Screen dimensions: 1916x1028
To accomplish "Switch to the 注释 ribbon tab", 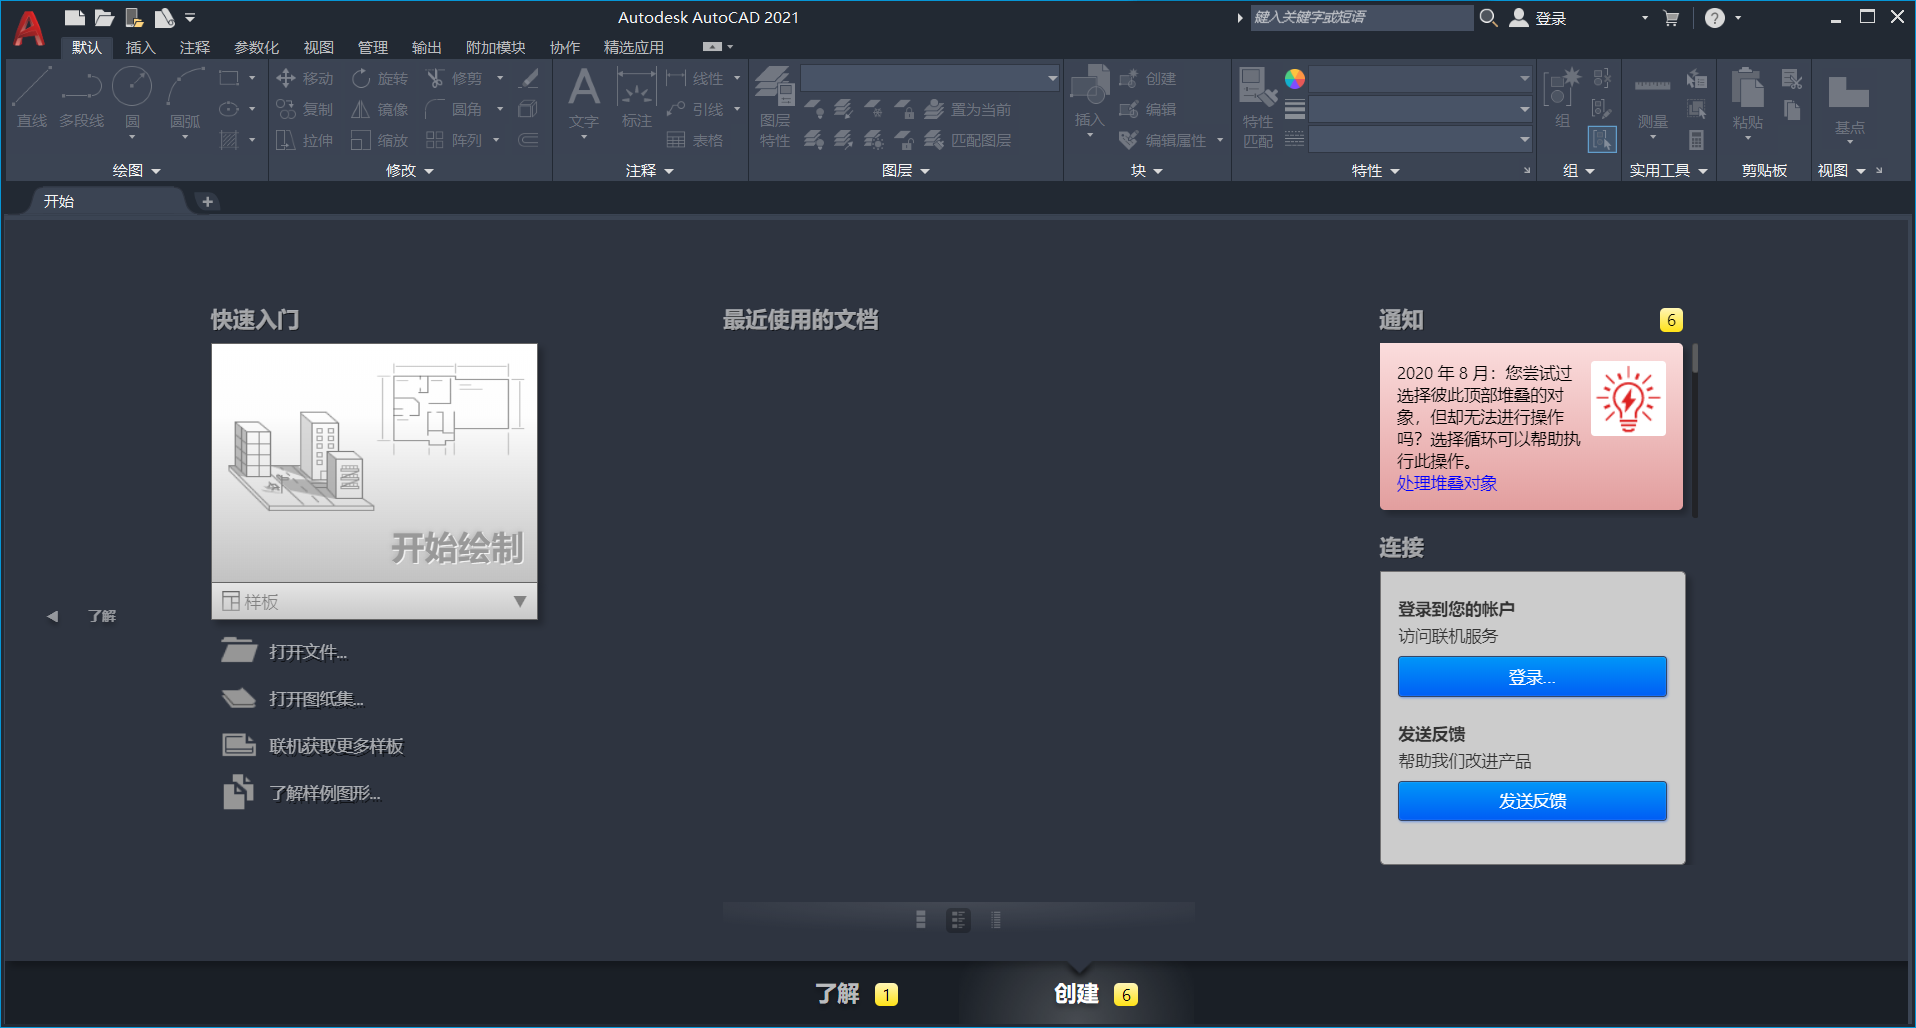I will click(x=195, y=47).
